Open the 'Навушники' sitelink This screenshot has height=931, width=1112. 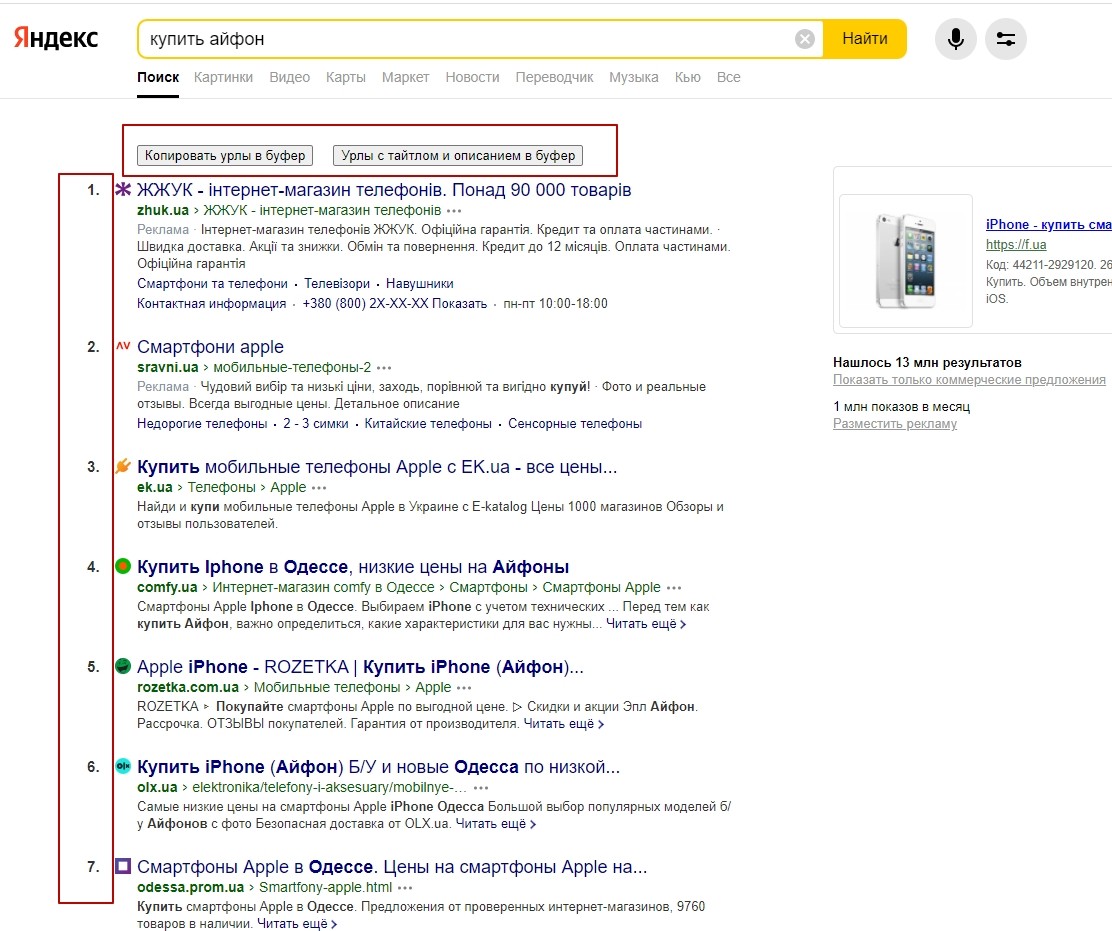pos(419,284)
